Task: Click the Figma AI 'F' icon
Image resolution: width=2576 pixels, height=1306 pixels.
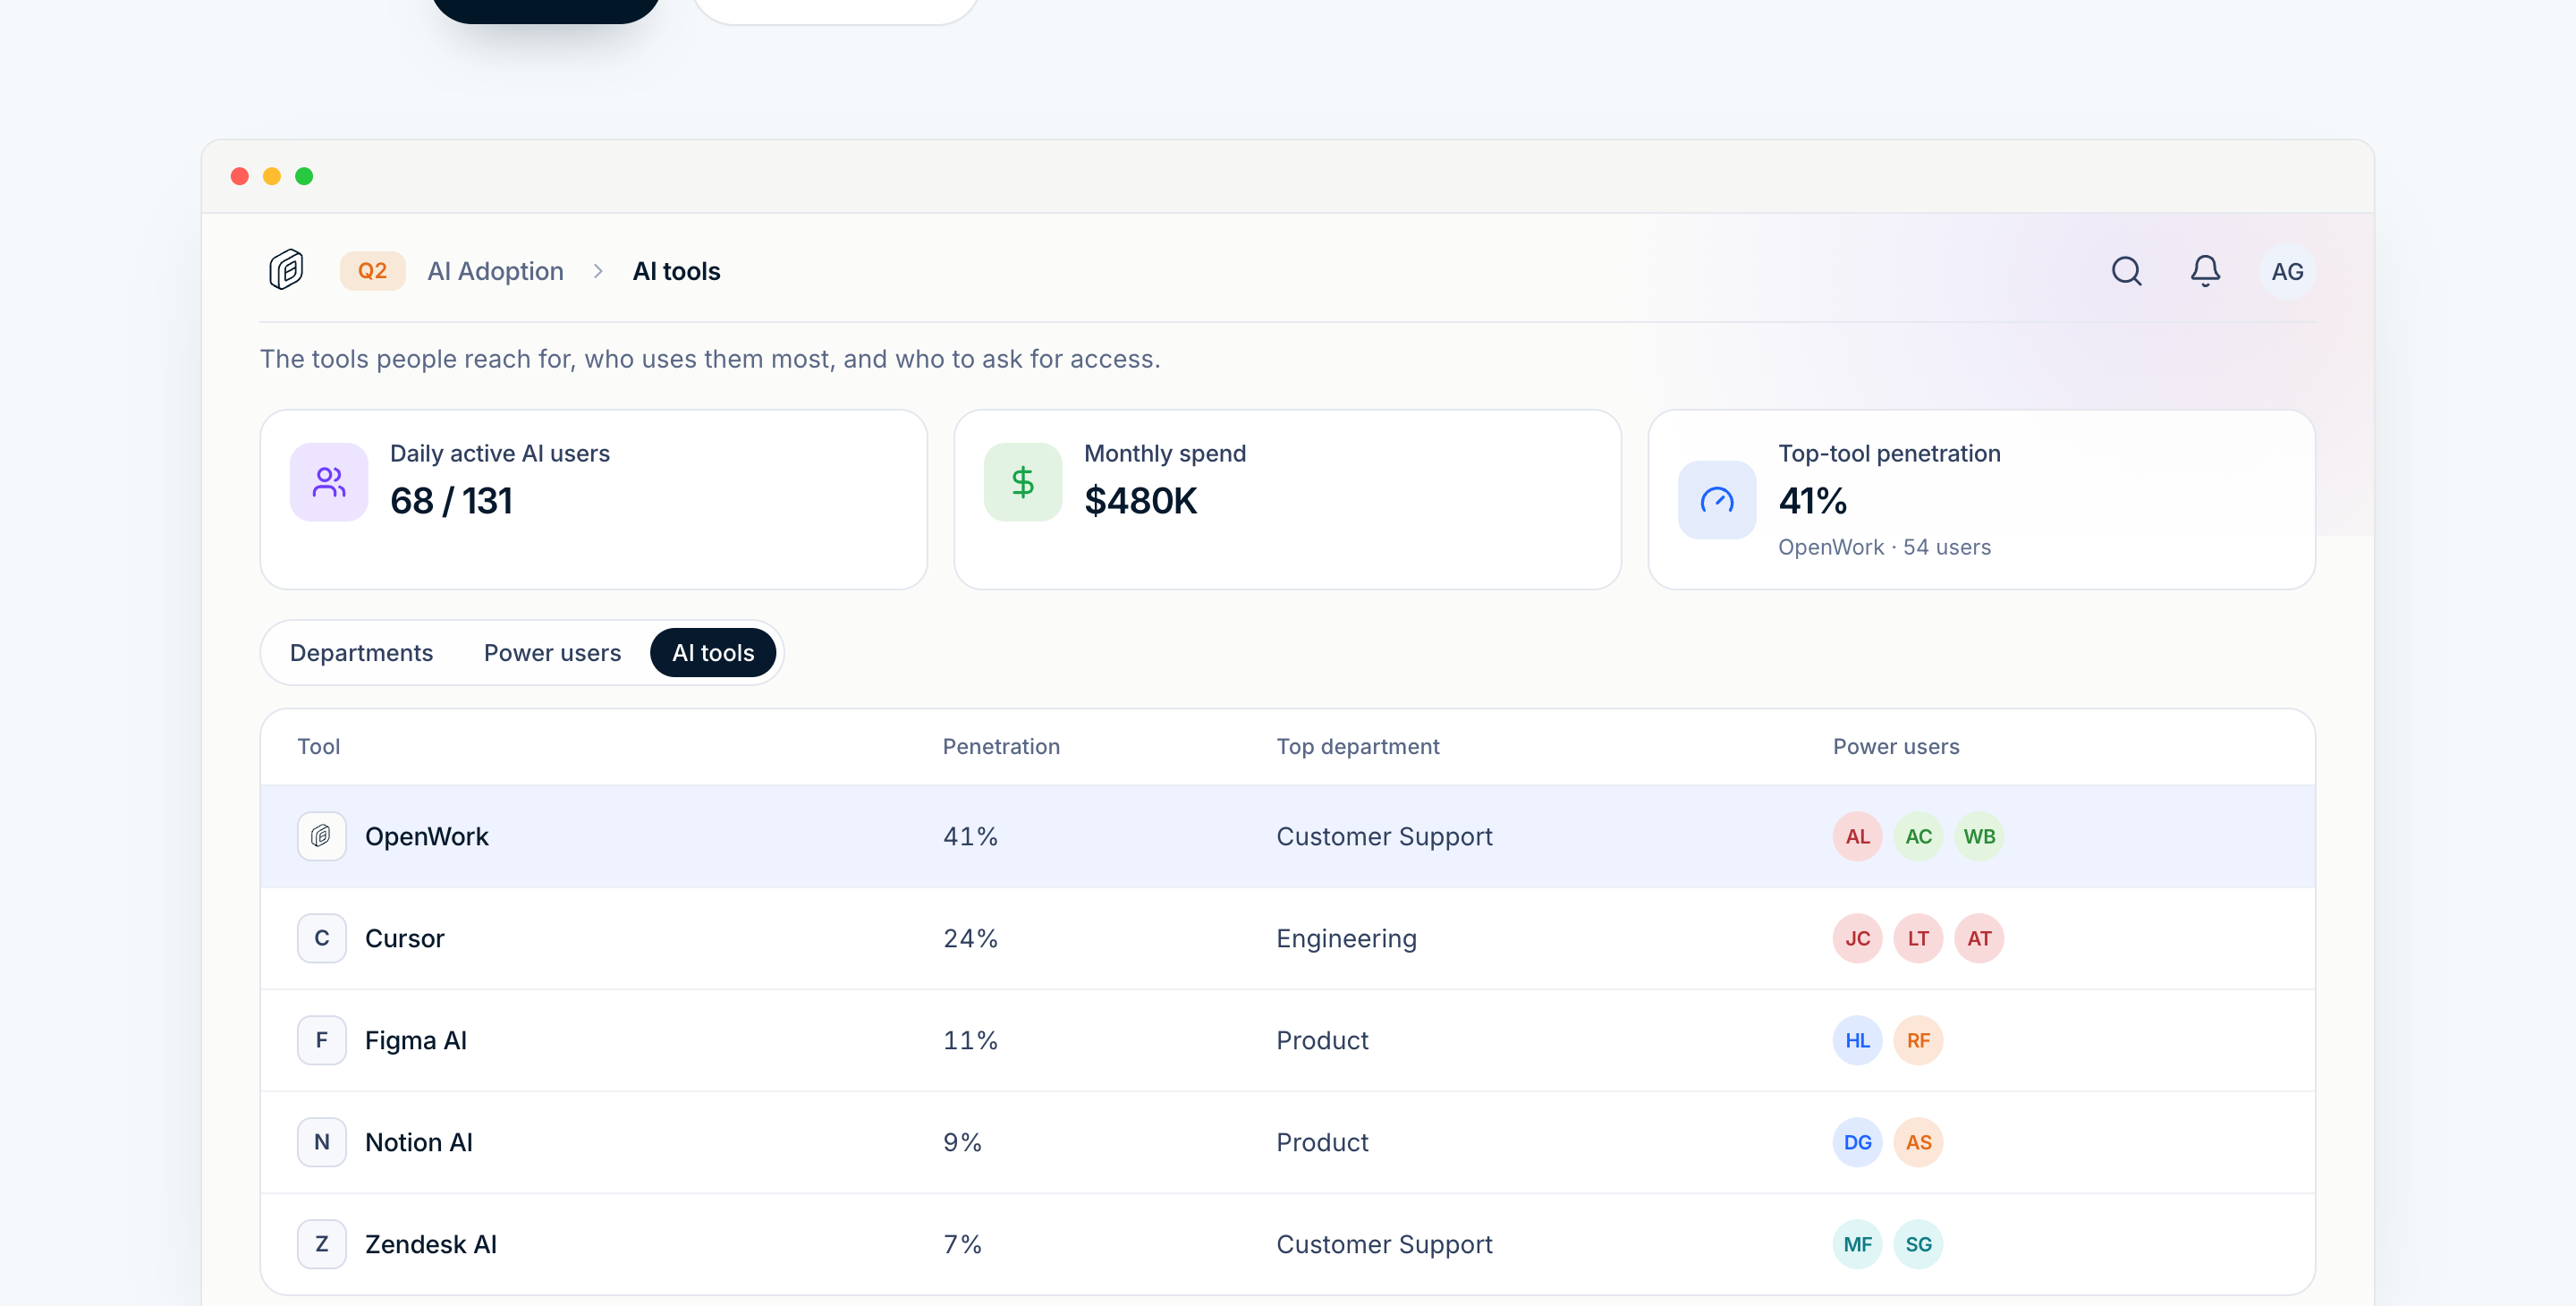Action: 321,1040
